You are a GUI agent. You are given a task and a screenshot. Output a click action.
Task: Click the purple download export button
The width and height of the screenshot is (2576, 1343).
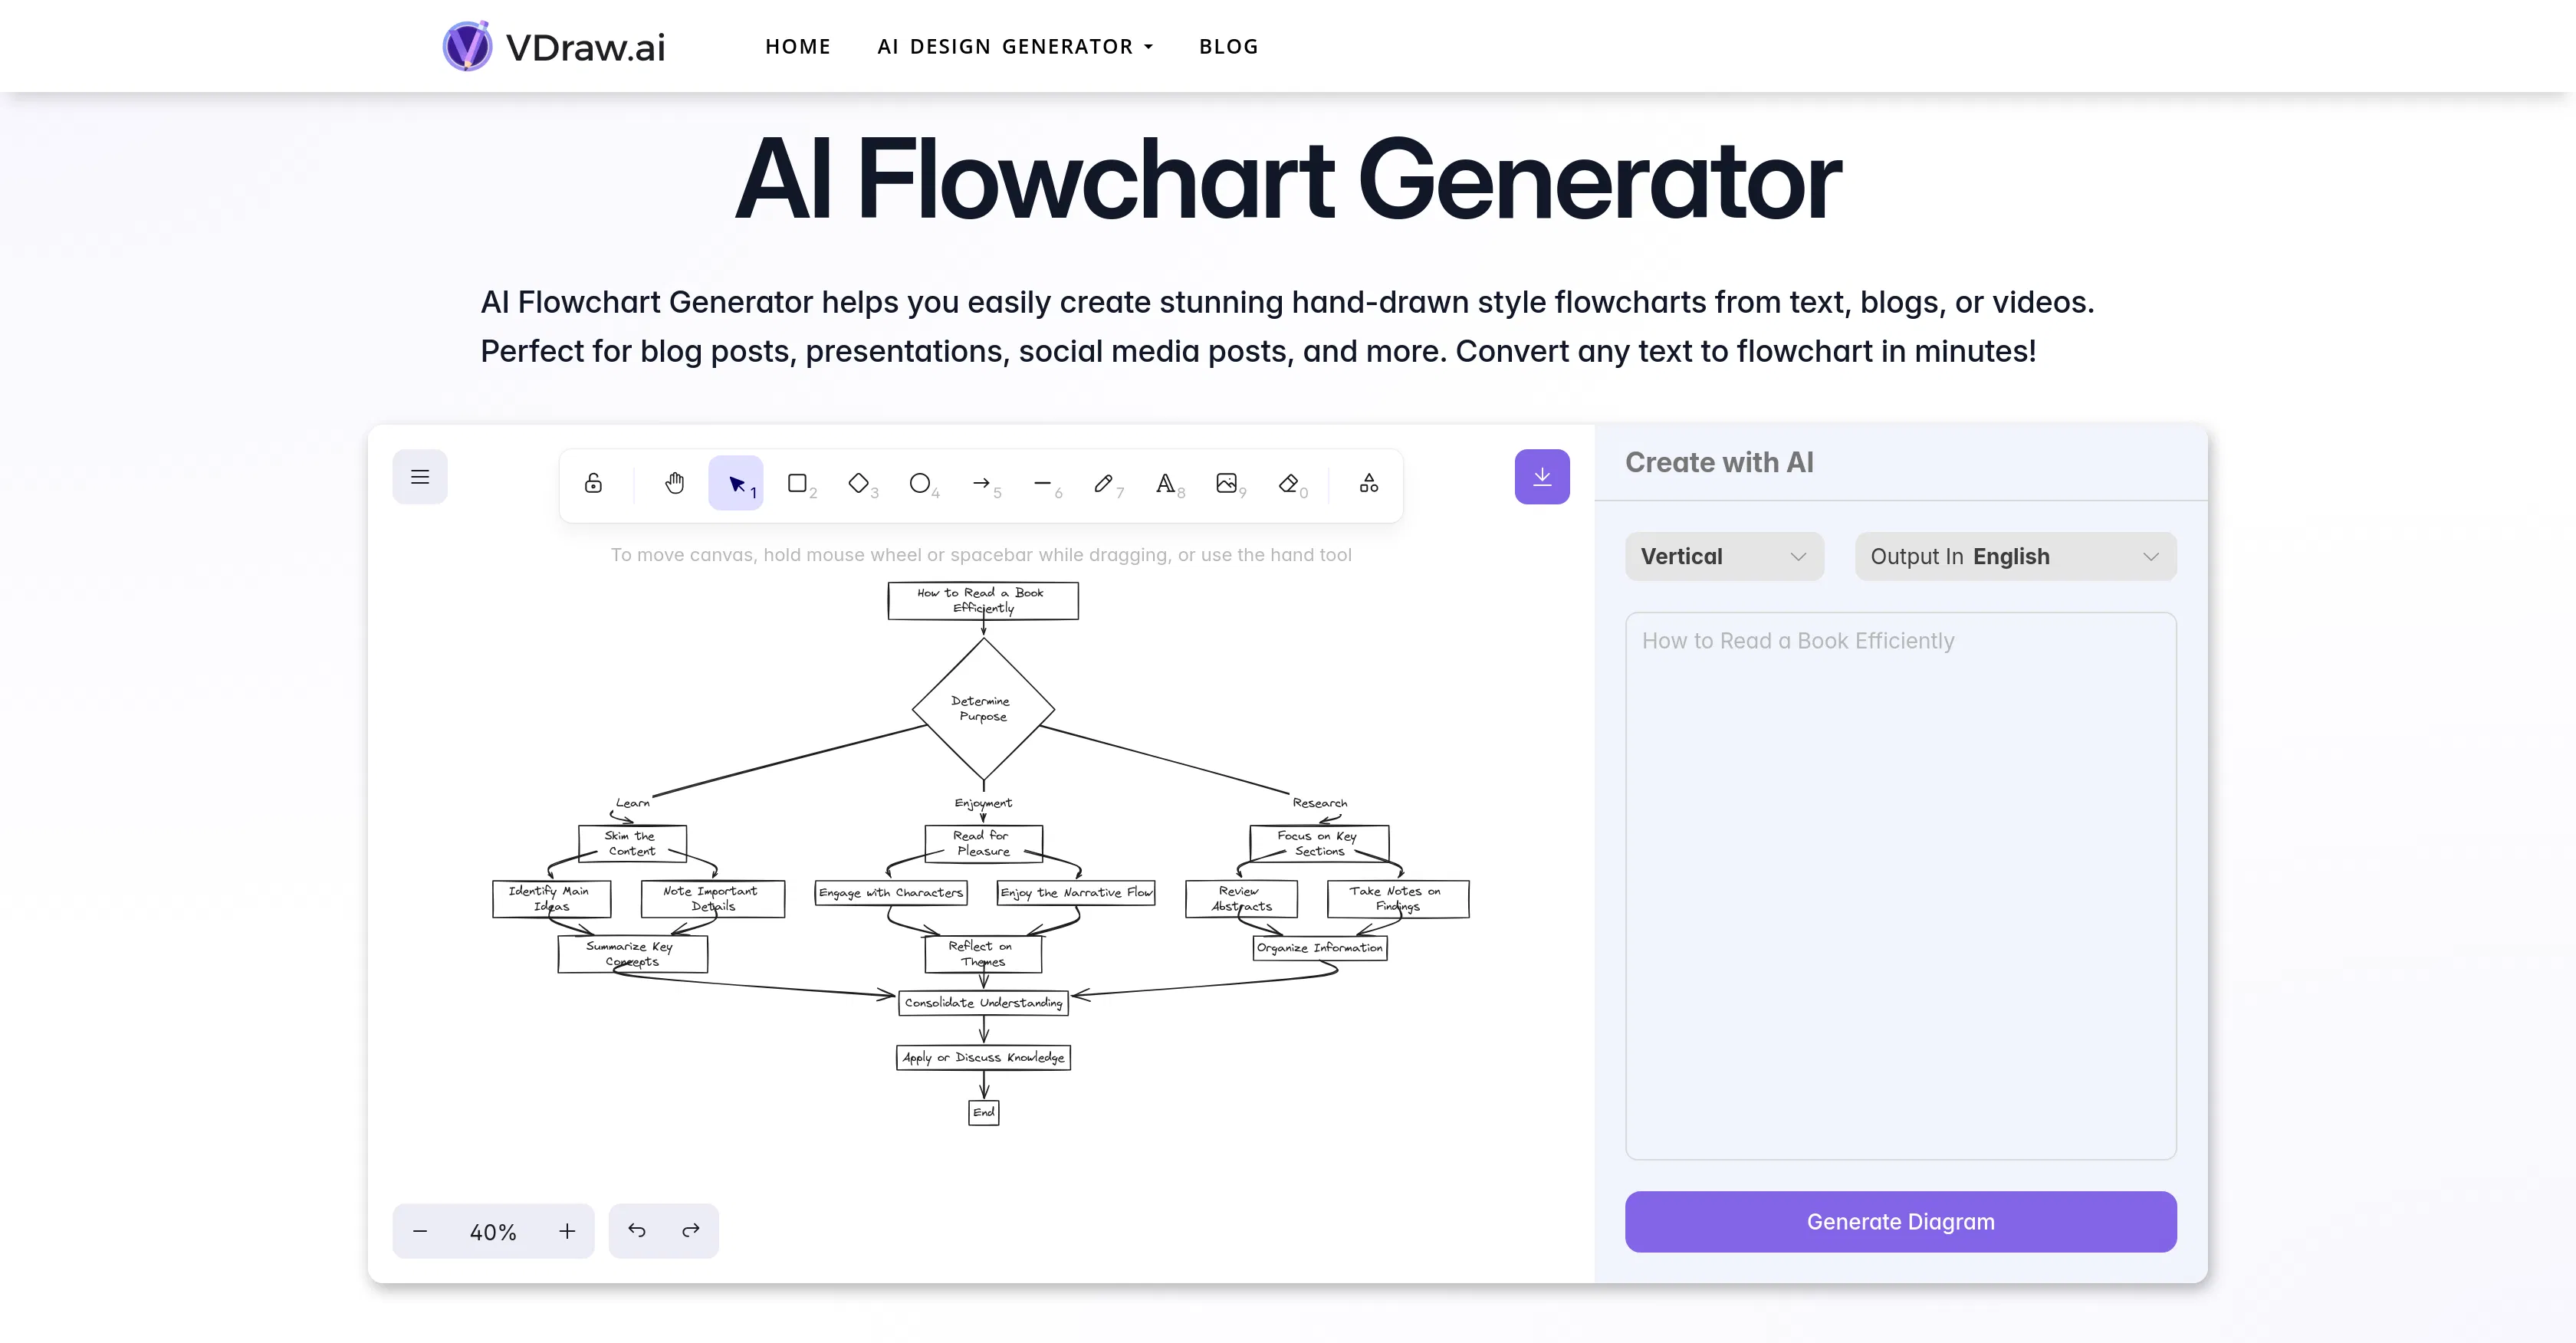pyautogui.click(x=1542, y=477)
